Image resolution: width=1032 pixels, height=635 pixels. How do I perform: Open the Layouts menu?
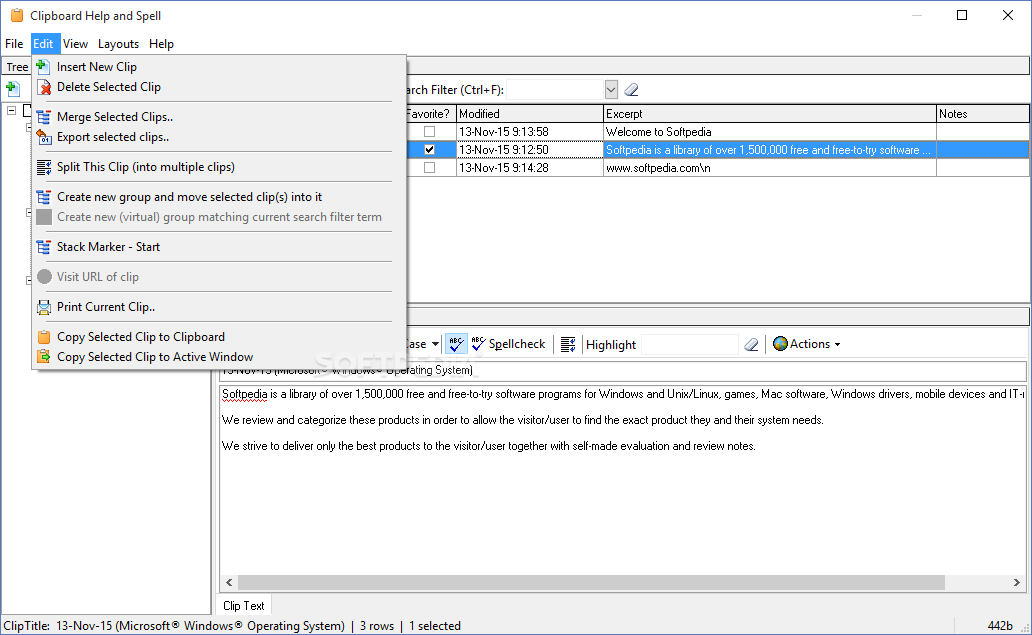click(118, 43)
